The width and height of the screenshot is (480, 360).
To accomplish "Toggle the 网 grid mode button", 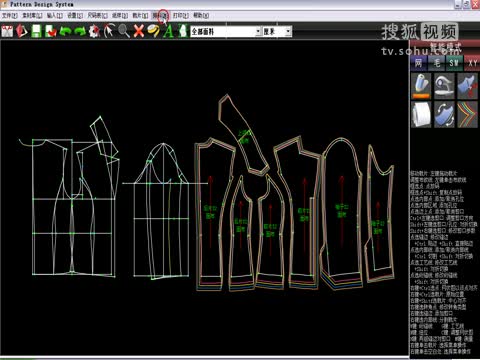I will 419,63.
